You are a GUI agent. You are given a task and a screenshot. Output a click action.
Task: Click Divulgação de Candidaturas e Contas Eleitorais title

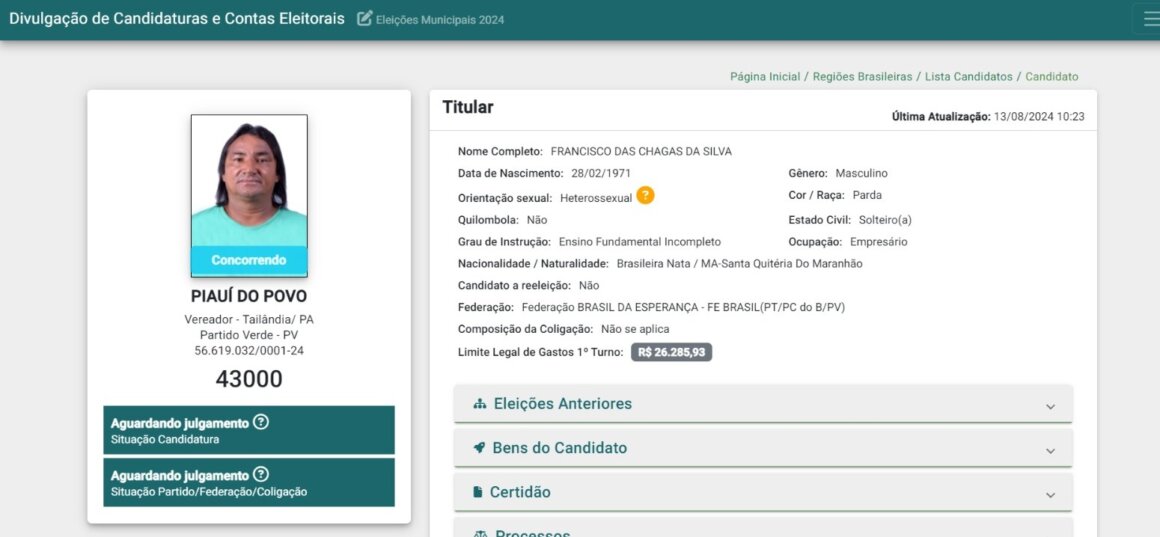tap(177, 19)
